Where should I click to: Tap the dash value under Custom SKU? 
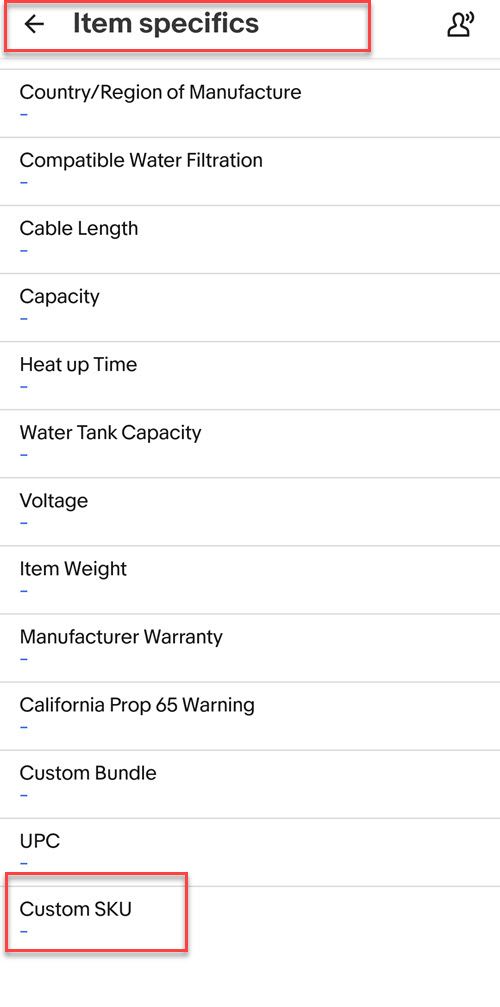click(24, 931)
